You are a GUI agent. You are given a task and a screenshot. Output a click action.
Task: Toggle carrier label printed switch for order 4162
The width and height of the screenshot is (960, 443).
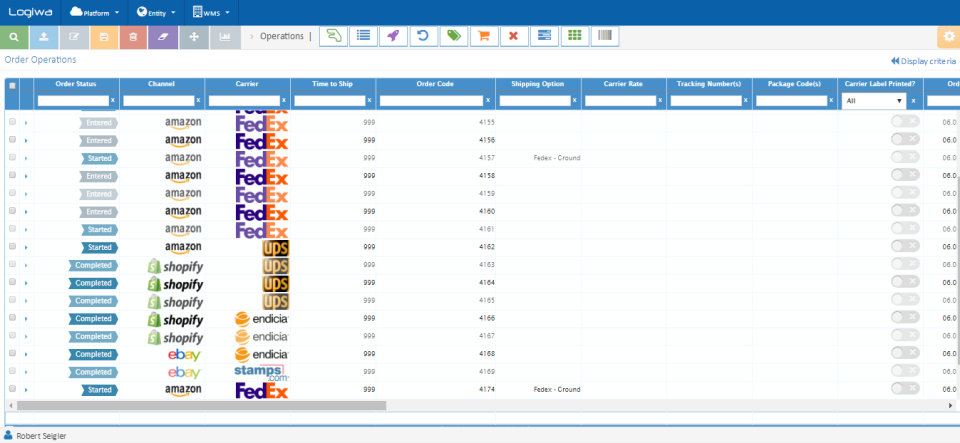point(905,246)
